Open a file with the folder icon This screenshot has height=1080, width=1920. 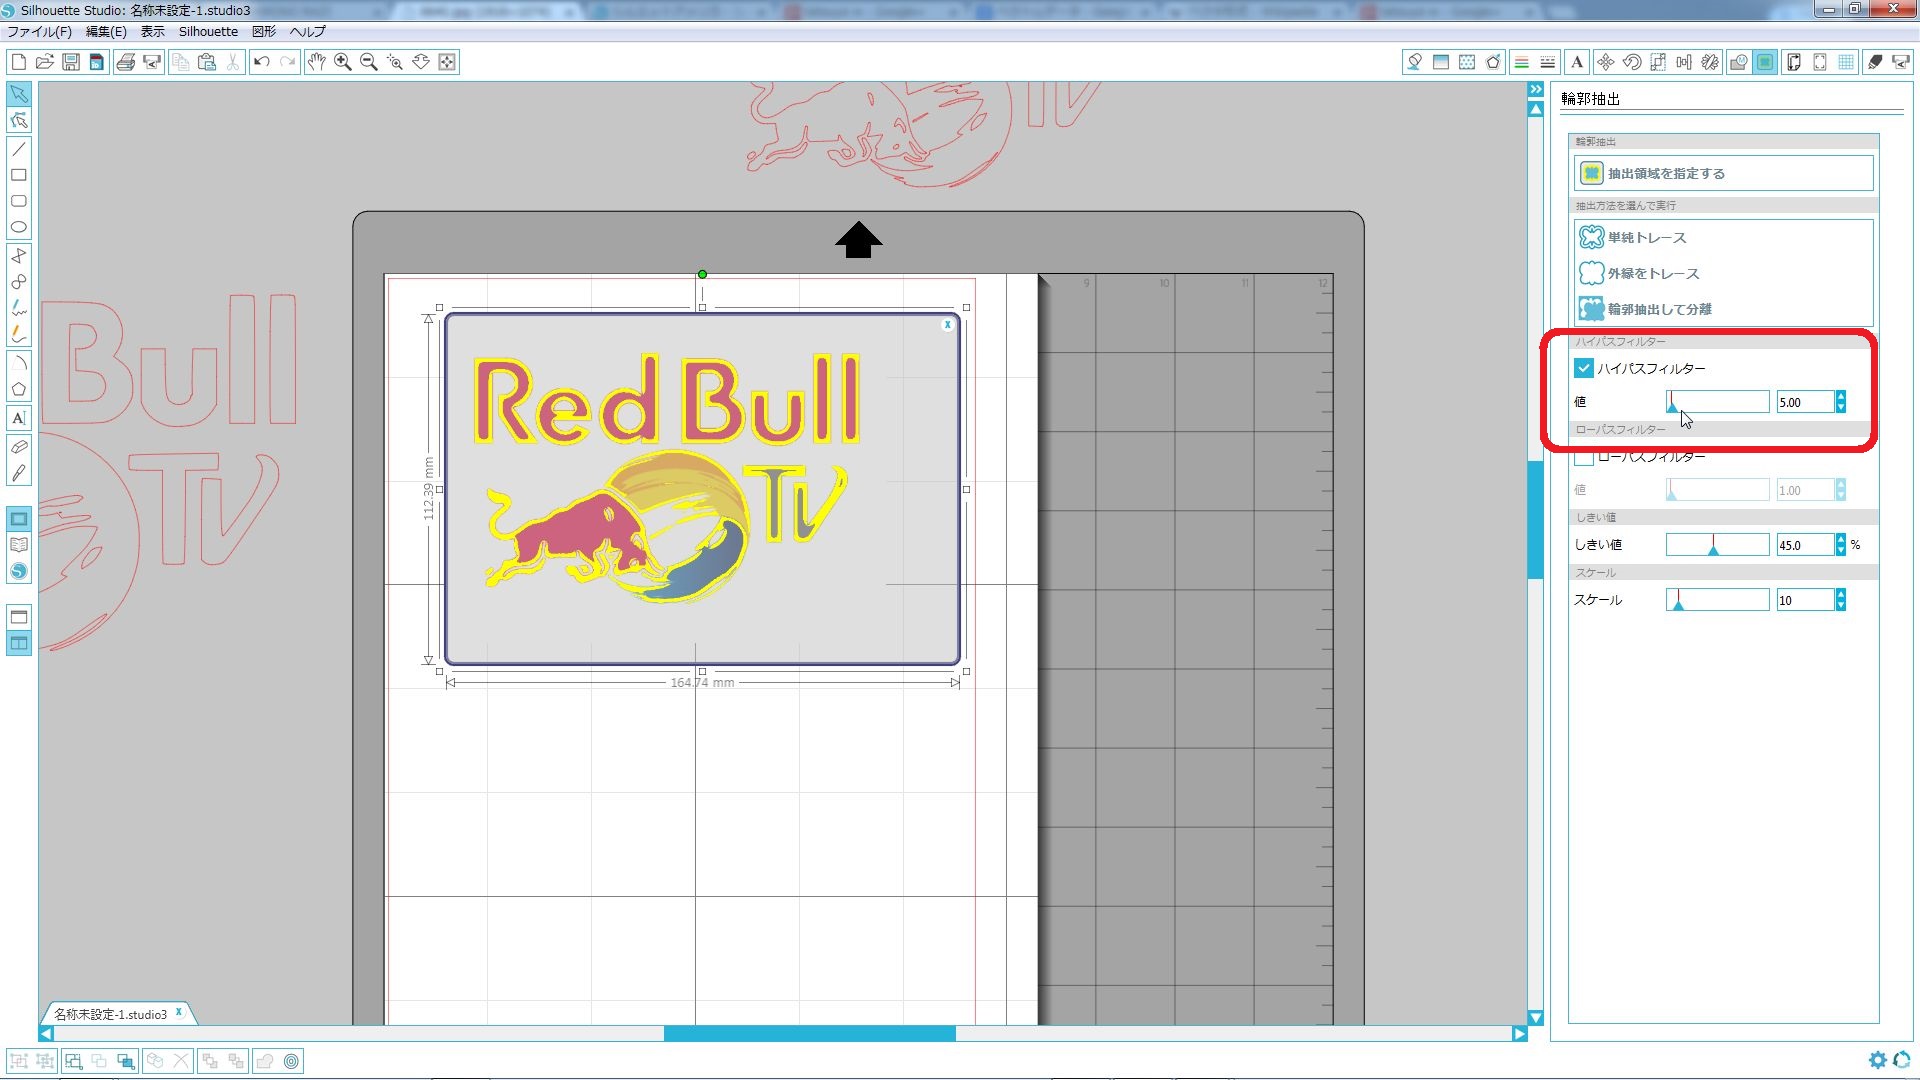click(x=45, y=62)
